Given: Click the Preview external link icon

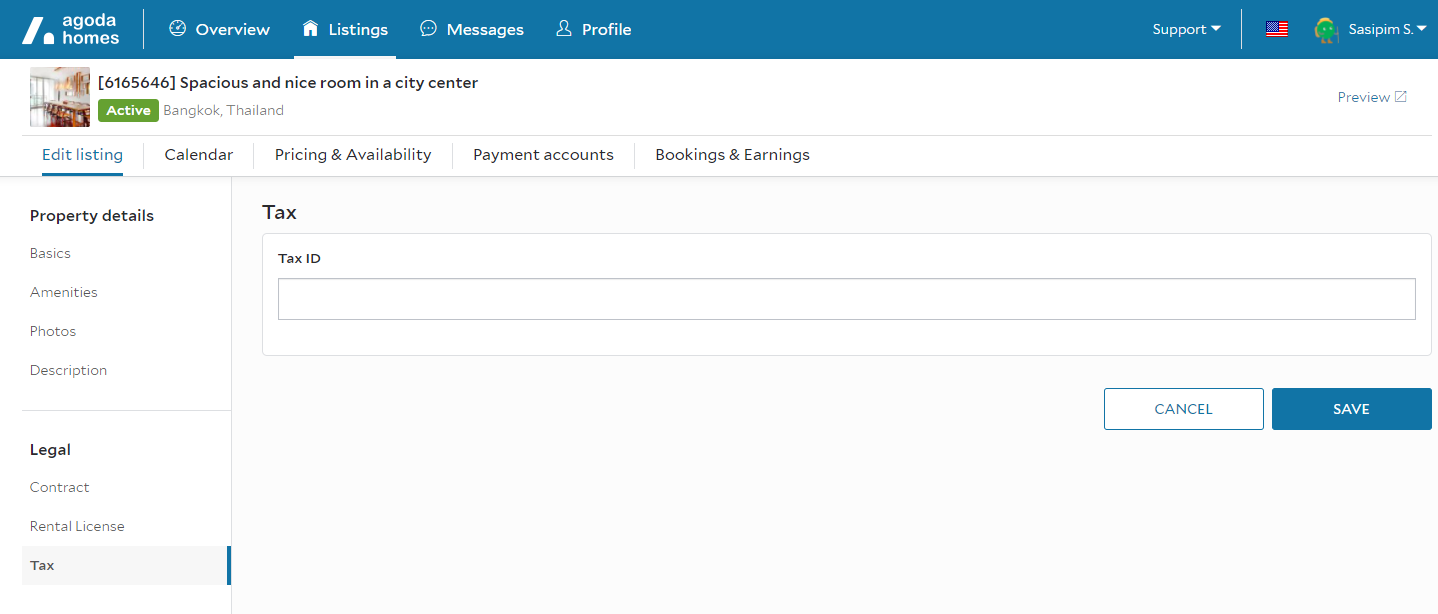Looking at the screenshot, I should 1401,97.
